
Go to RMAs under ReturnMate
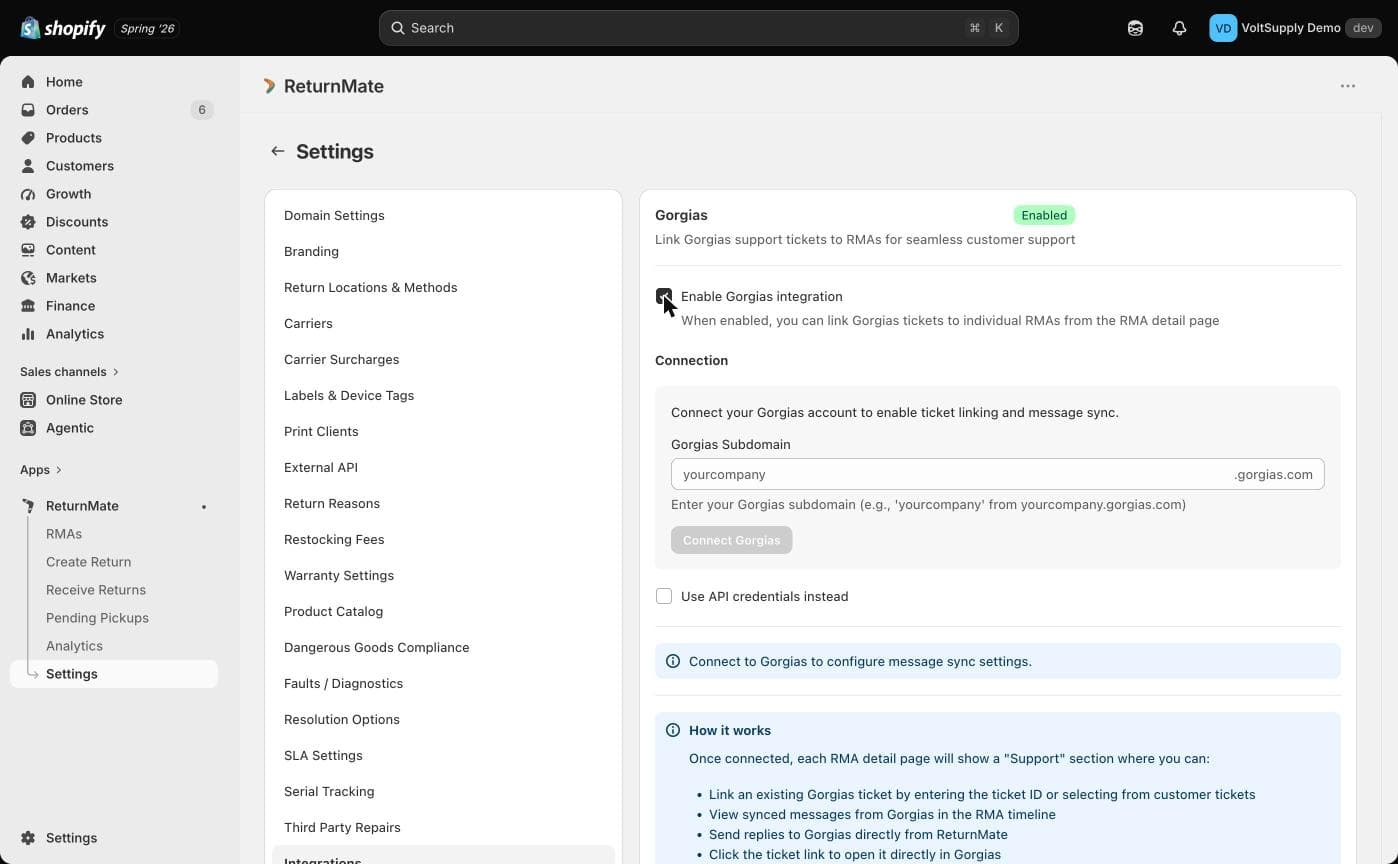pos(64,534)
